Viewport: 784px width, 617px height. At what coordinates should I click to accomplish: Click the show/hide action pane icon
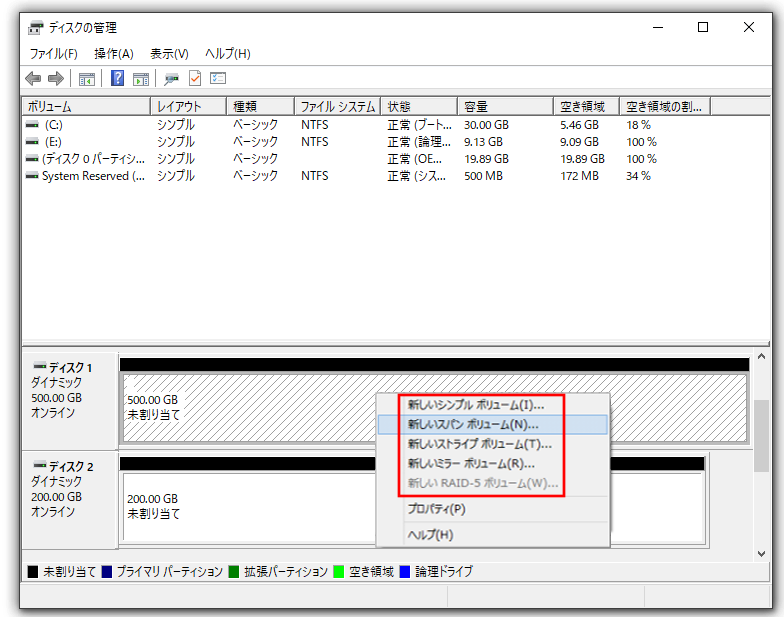(x=141, y=79)
